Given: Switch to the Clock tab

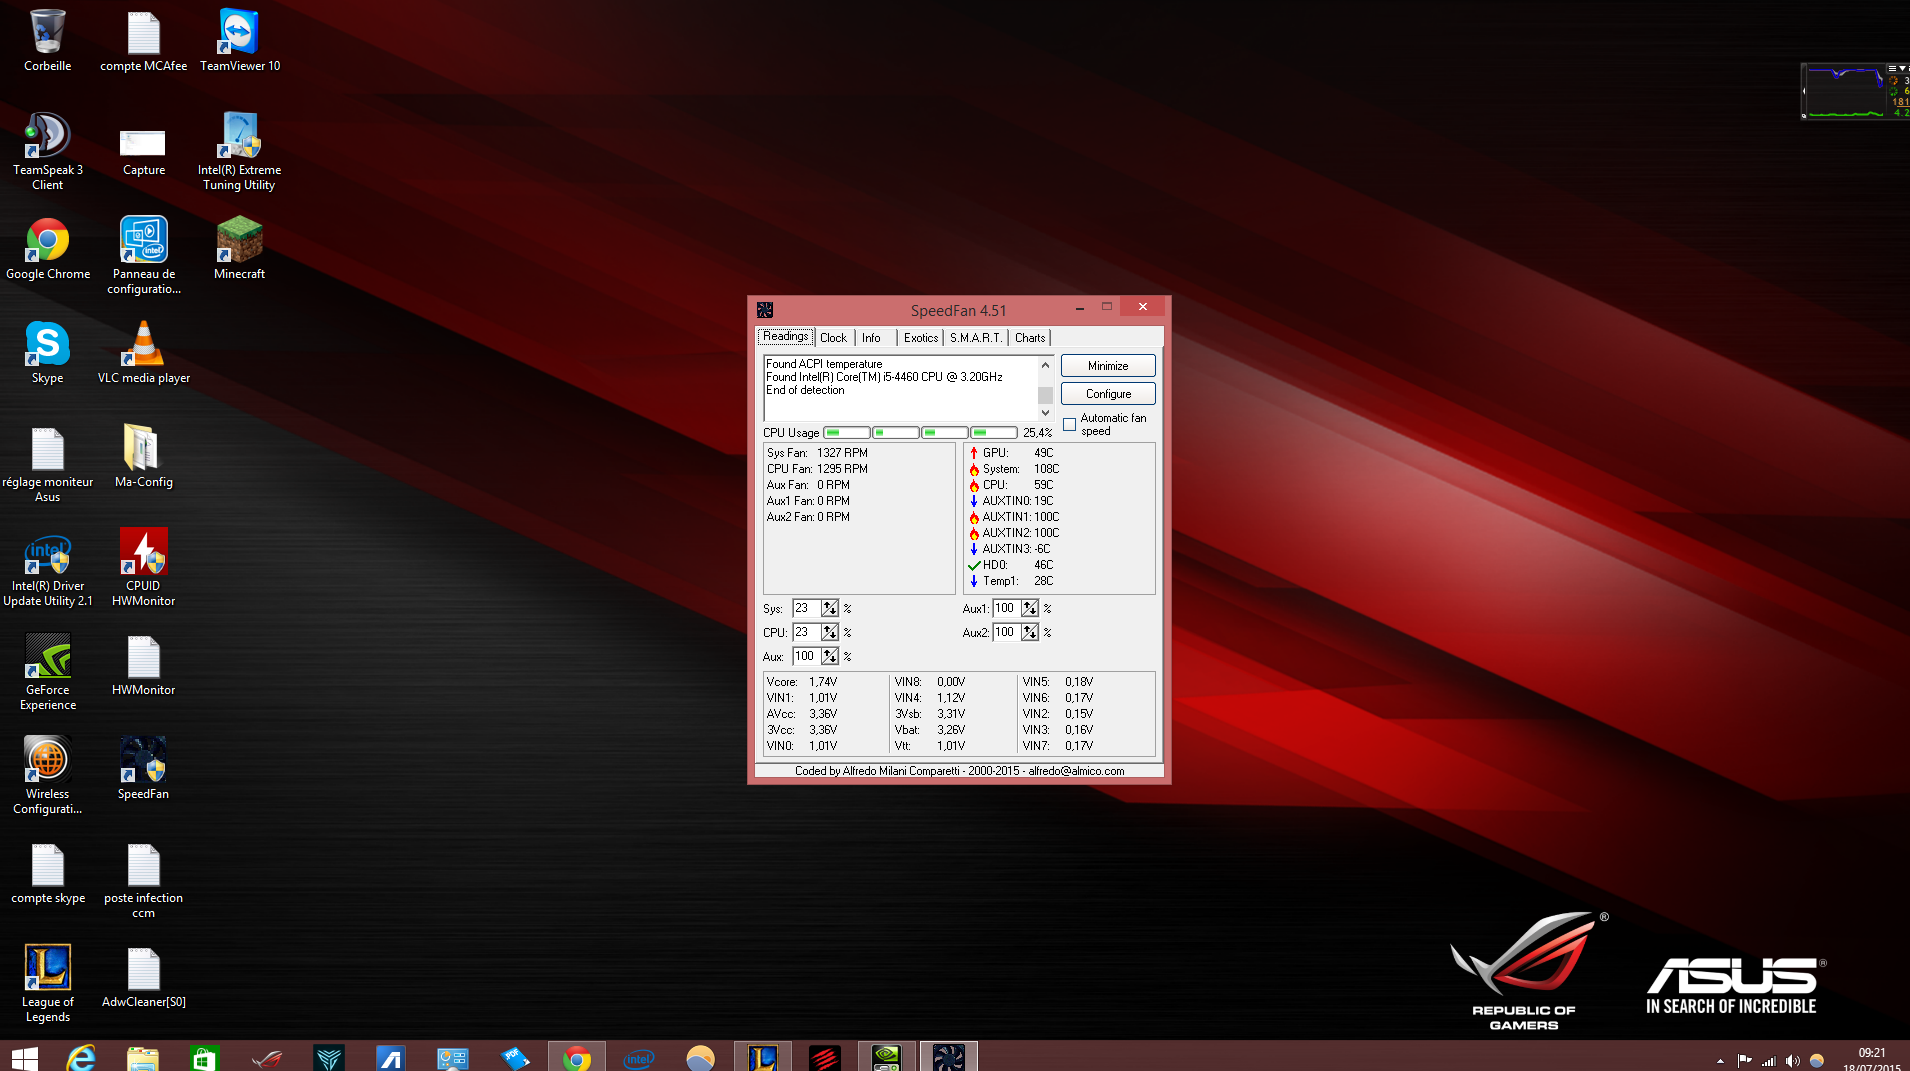Looking at the screenshot, I should pos(833,338).
